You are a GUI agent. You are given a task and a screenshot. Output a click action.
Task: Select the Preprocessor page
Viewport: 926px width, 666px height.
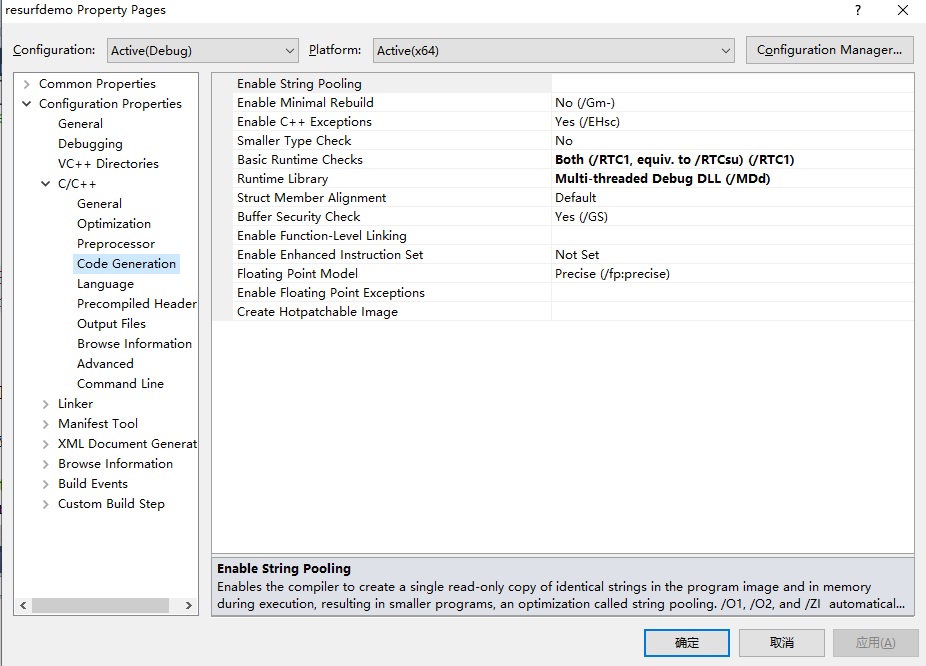(116, 244)
